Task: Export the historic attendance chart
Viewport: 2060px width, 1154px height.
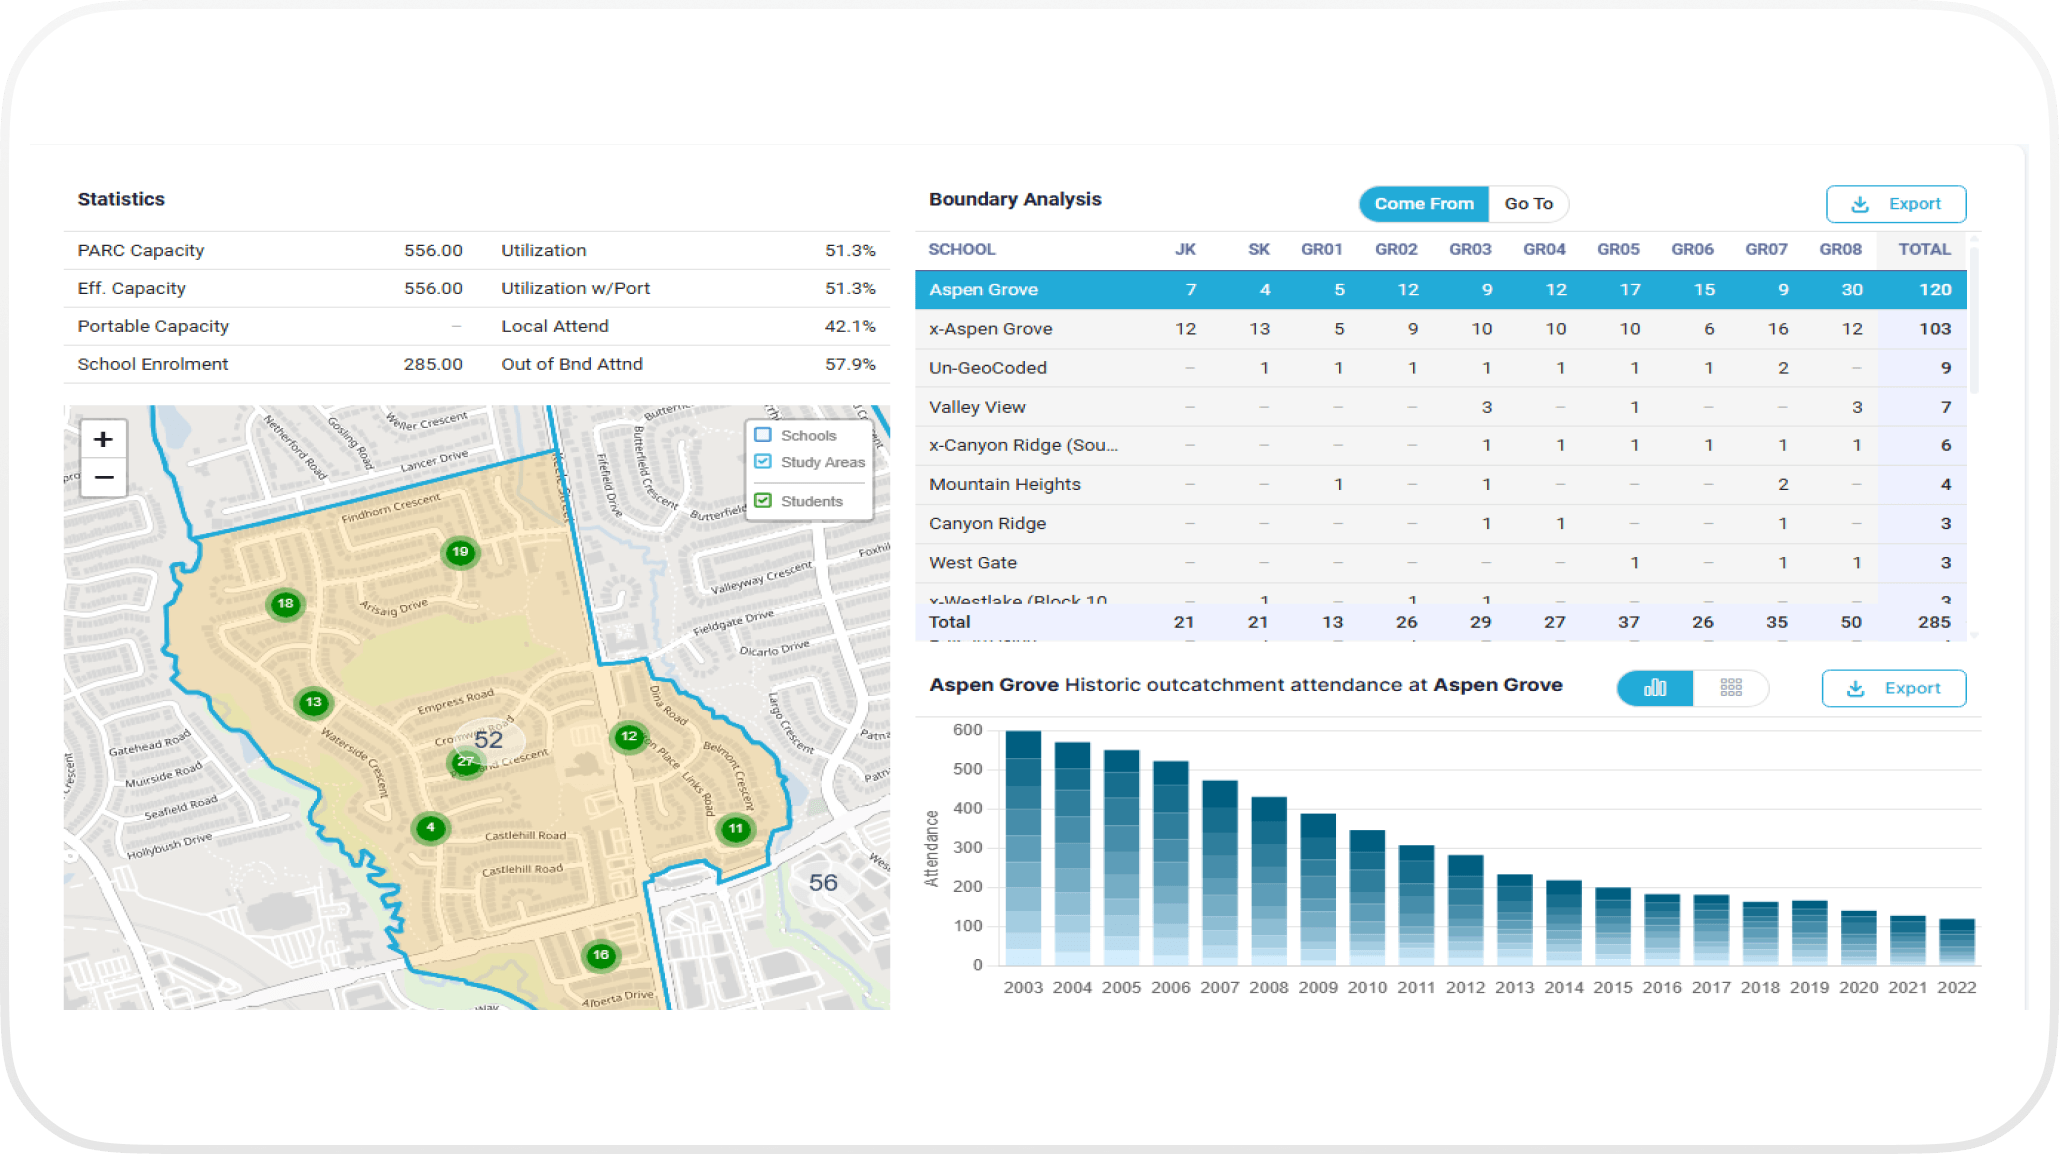Action: (x=1894, y=688)
